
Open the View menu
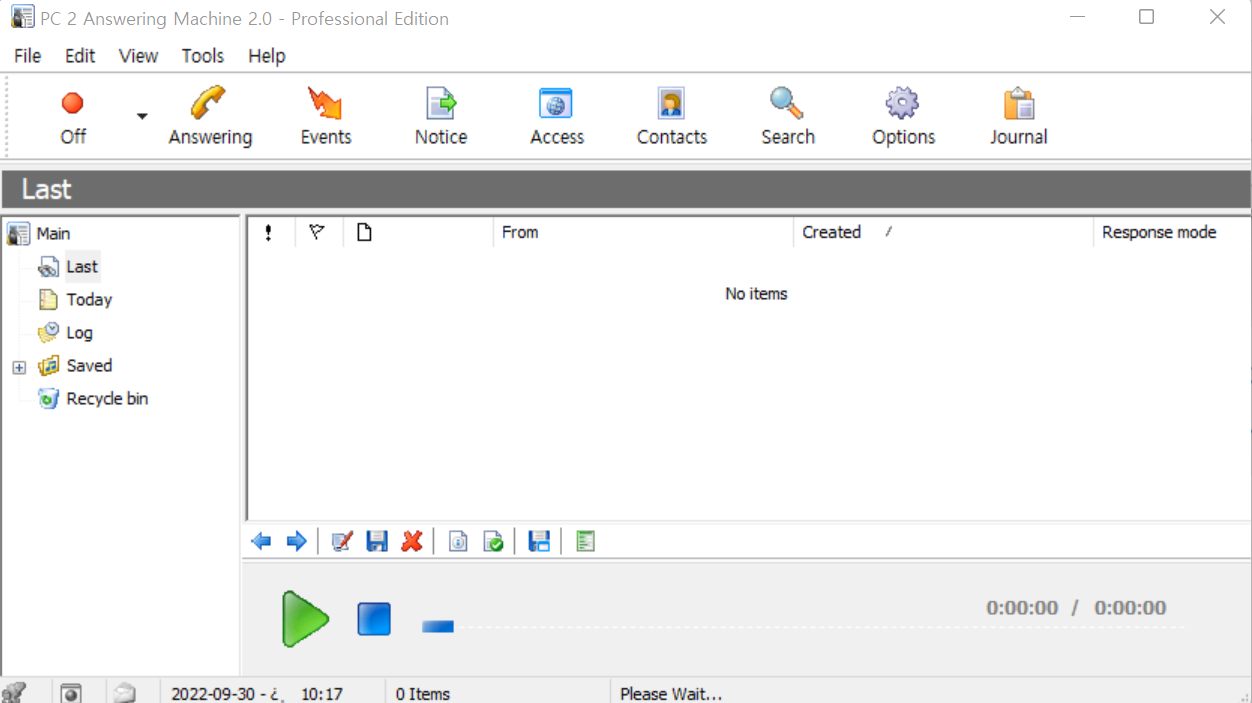[138, 56]
